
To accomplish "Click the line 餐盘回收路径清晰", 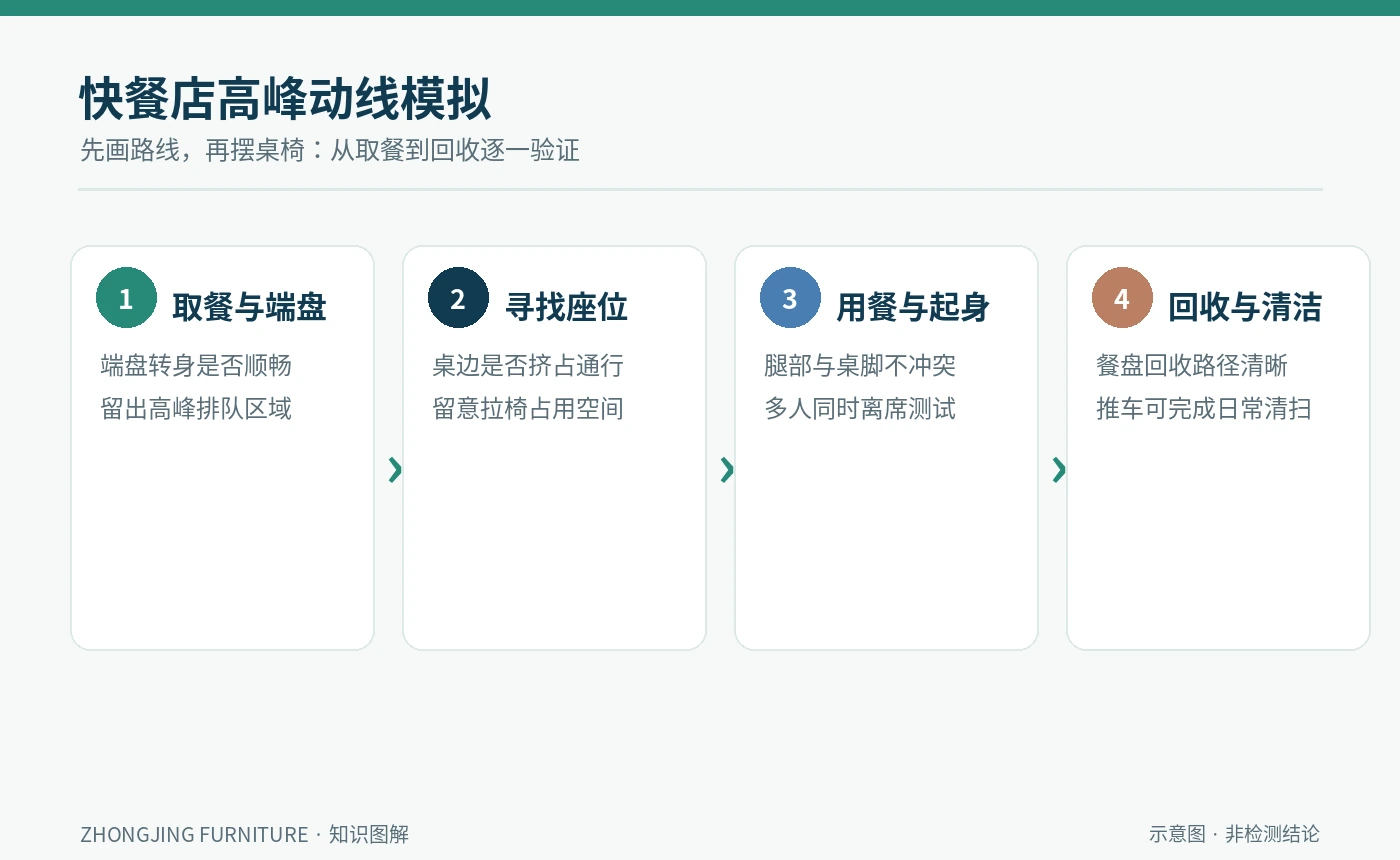I will click(1192, 366).
